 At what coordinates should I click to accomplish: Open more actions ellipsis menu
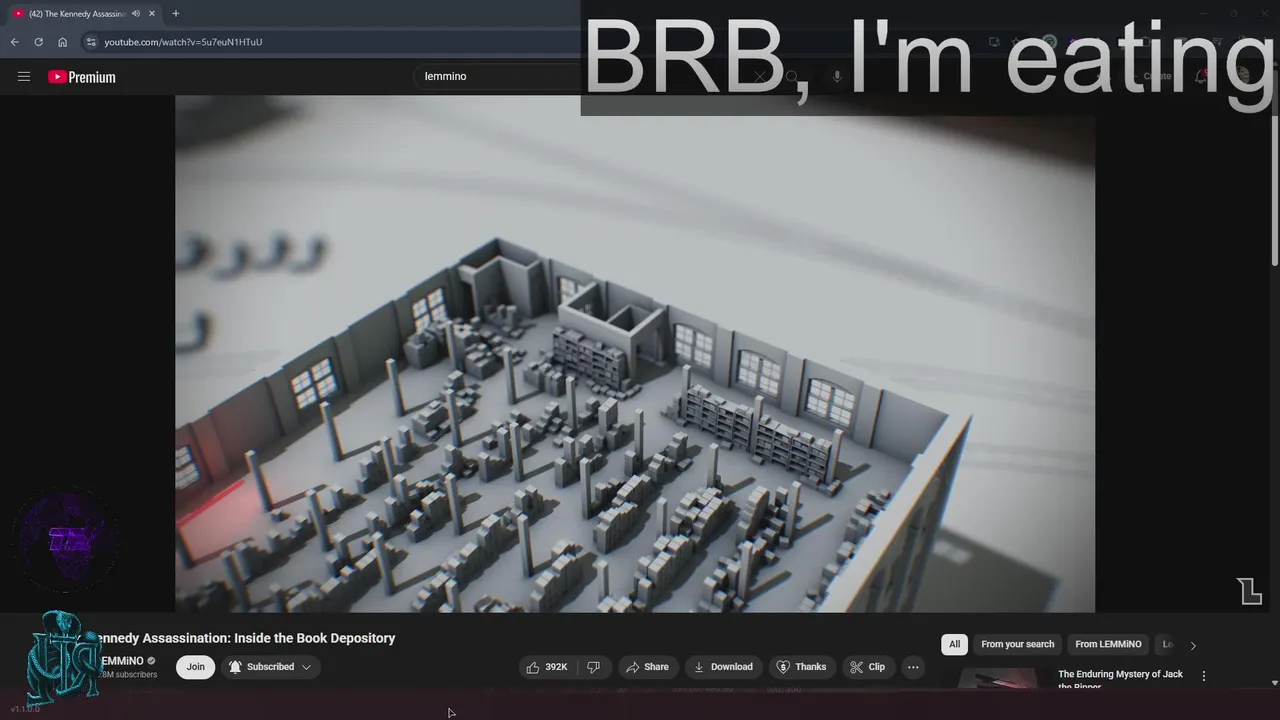point(913,667)
